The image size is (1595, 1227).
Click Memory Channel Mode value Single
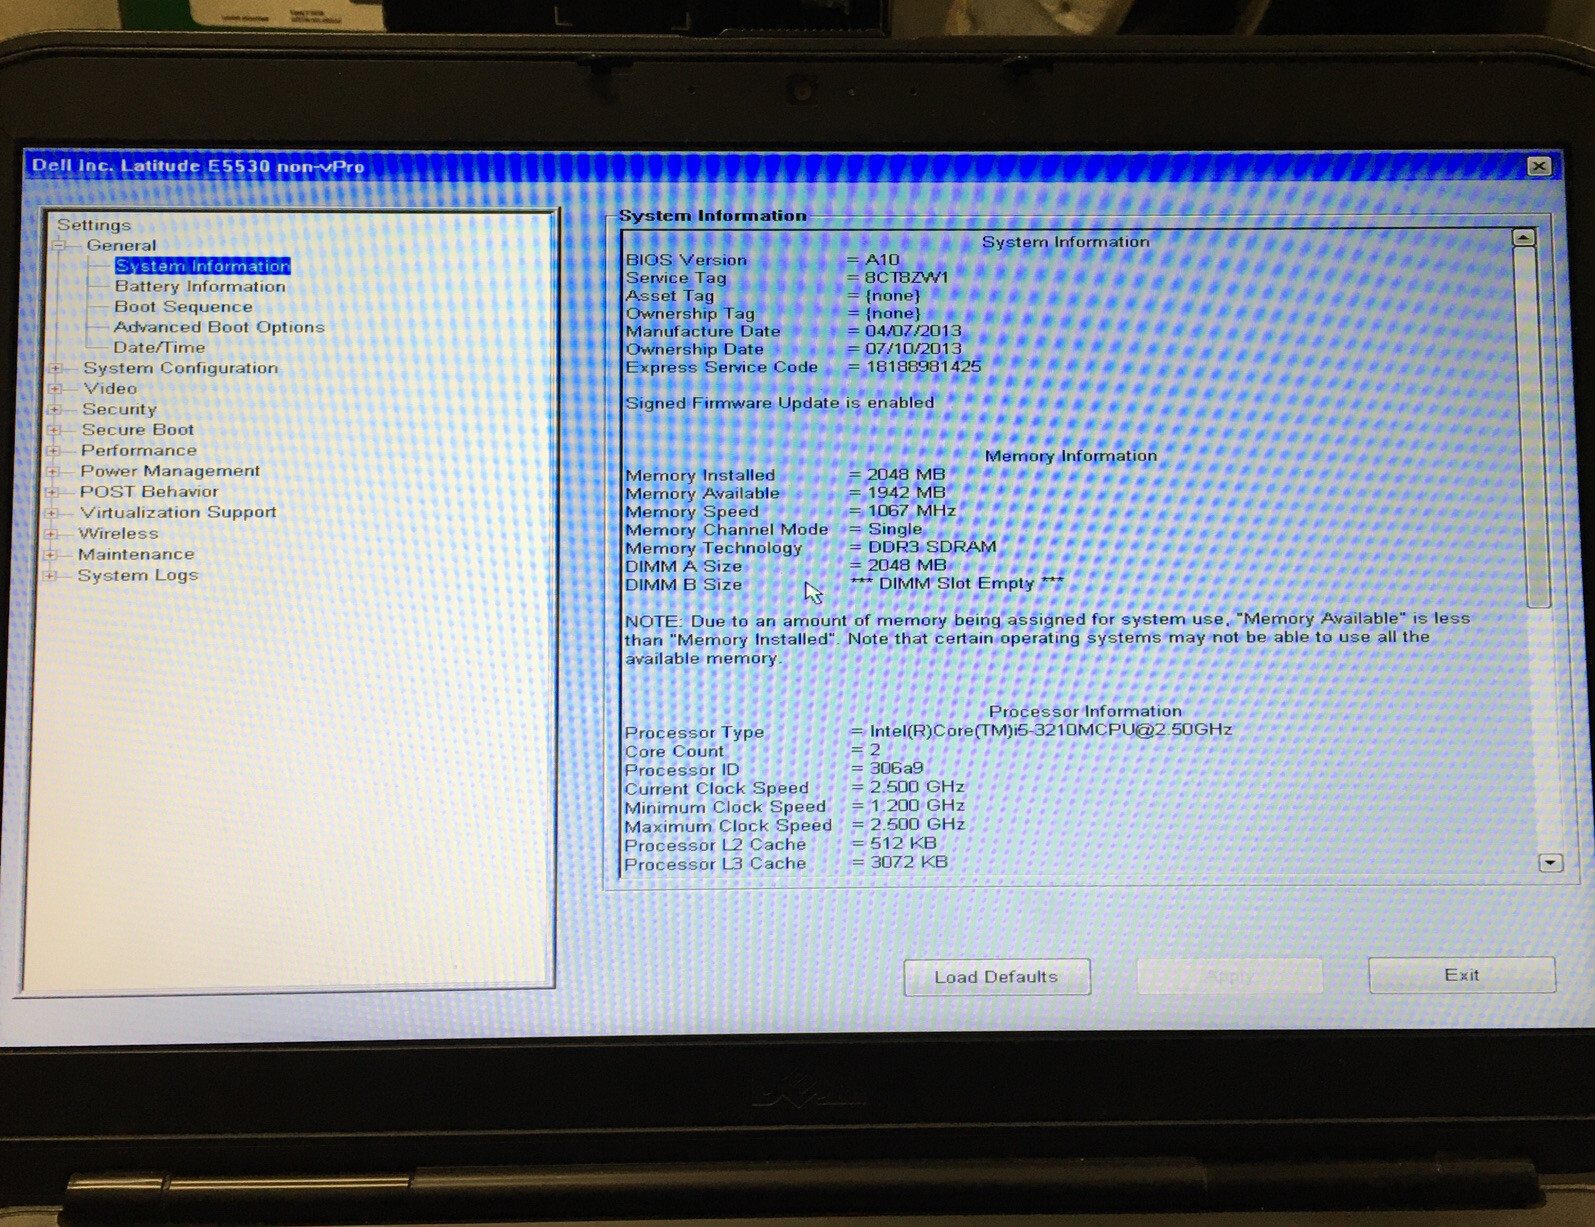coord(895,529)
